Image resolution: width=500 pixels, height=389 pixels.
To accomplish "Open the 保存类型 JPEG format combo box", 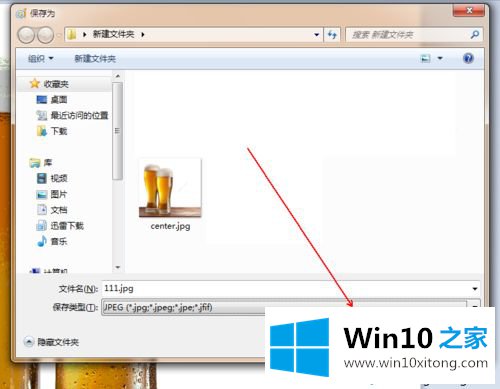I will coord(290,307).
